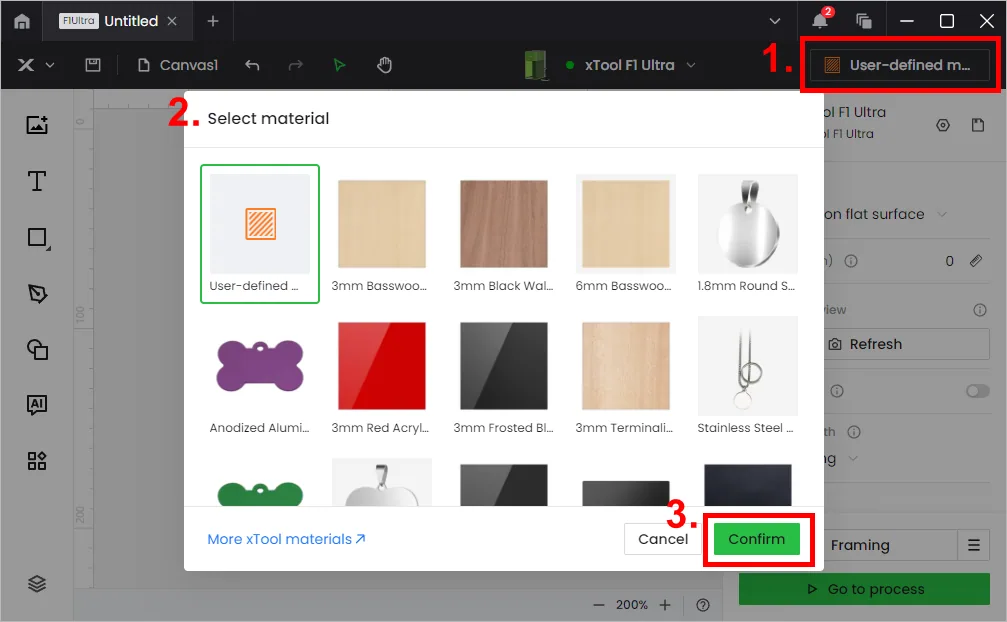
Task: Activate the hand pan tool
Action: (x=384, y=65)
